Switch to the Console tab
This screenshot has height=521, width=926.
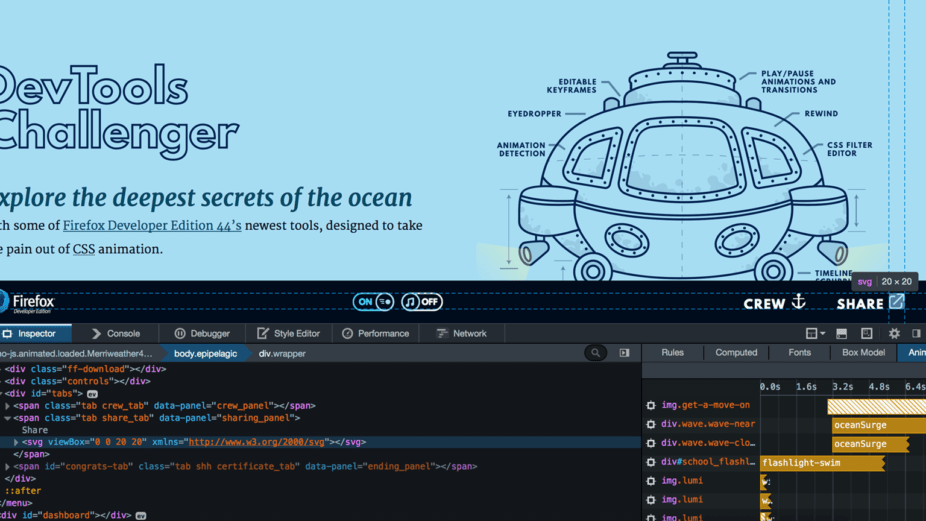(116, 334)
